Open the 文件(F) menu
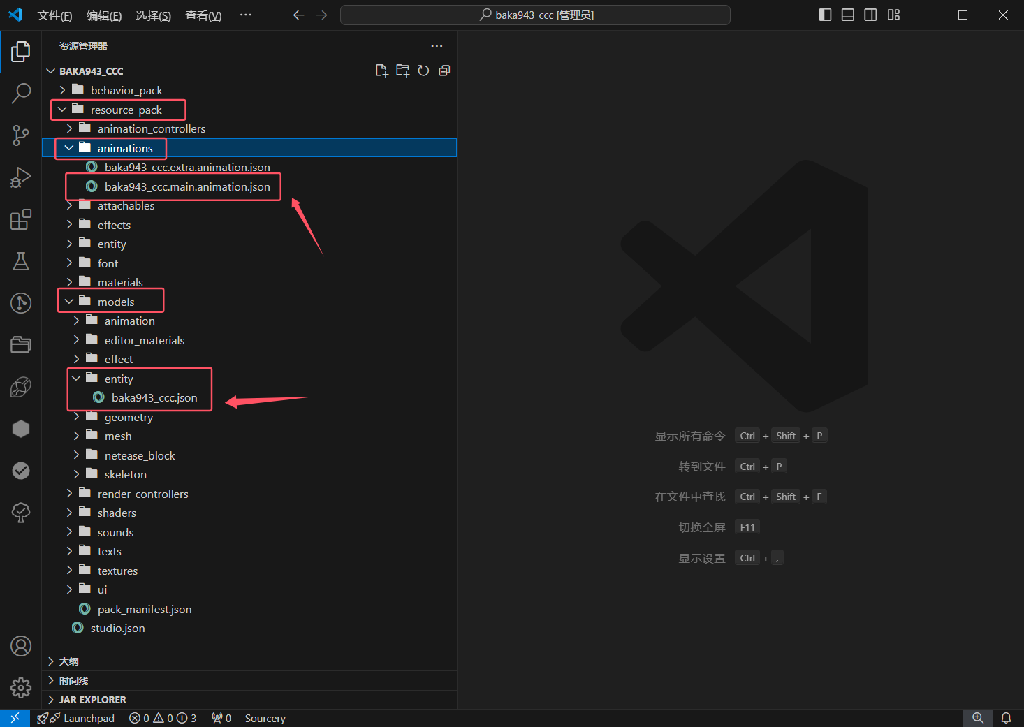The width and height of the screenshot is (1024, 727). coord(54,16)
